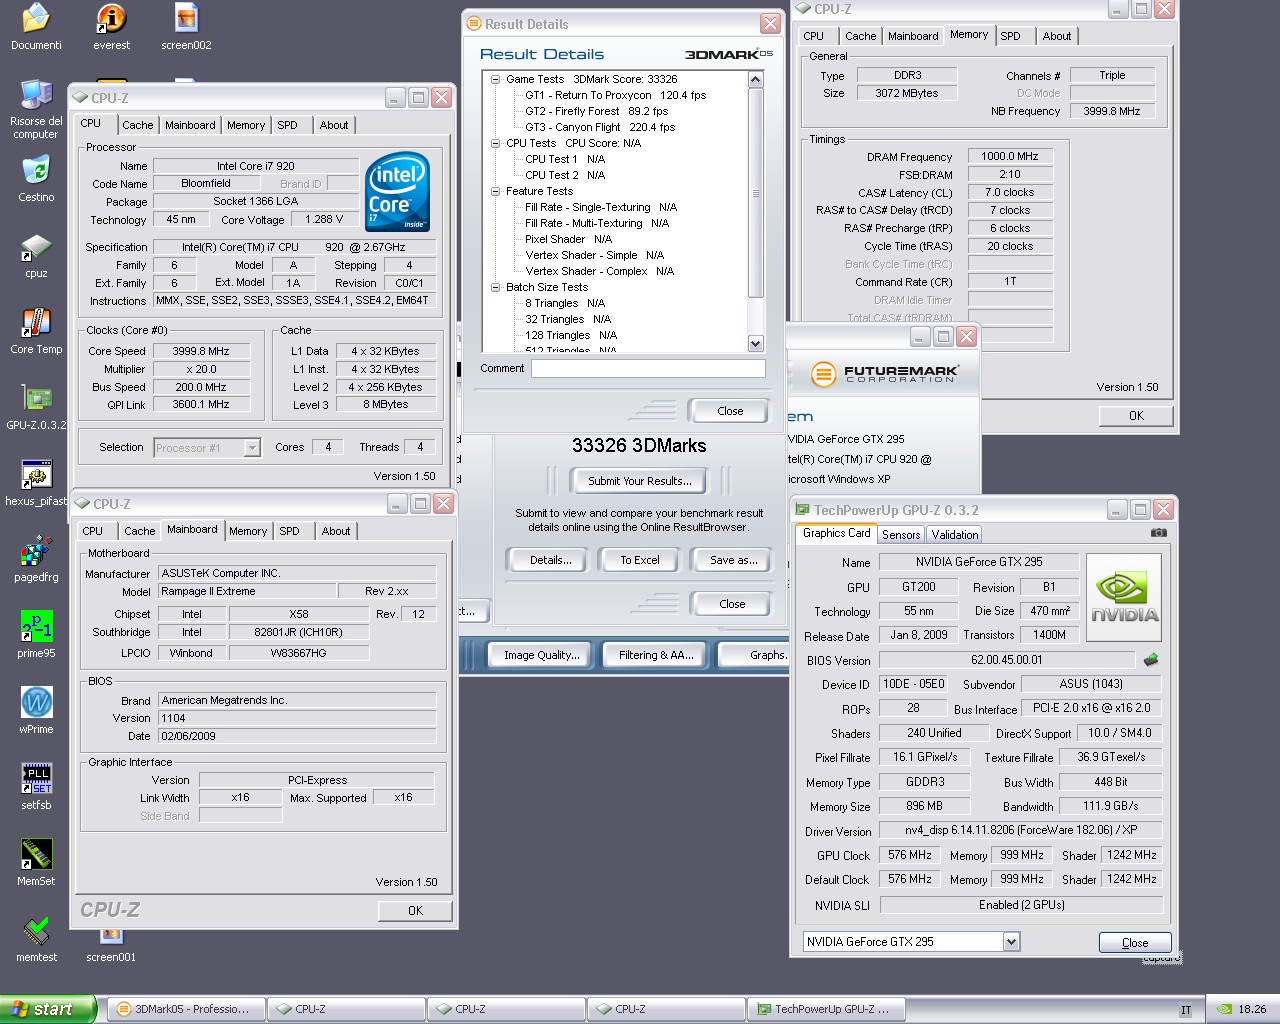1280x1024 pixels.
Task: Close Result Details with Close button
Action: click(x=730, y=411)
